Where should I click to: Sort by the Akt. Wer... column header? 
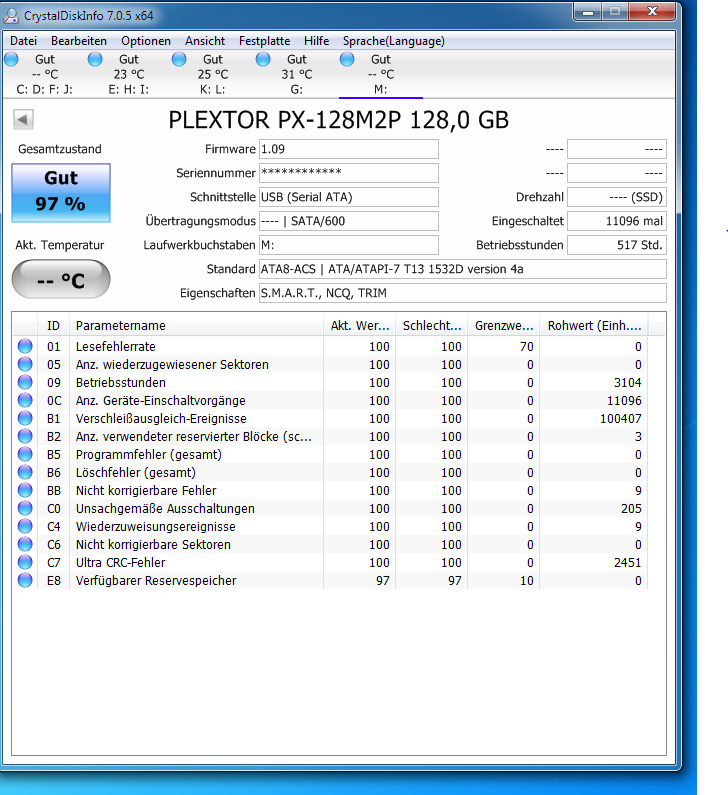click(x=360, y=326)
